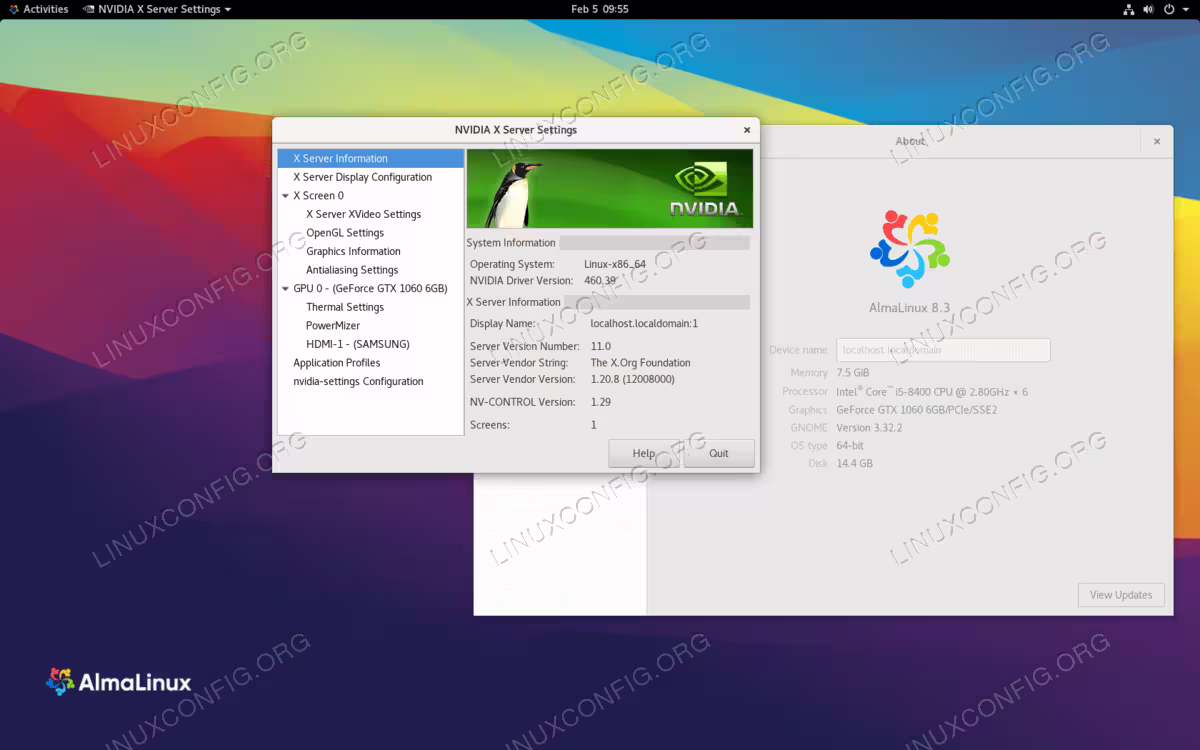Click NV-CONTROL Version value 1.29

pyautogui.click(x=601, y=402)
